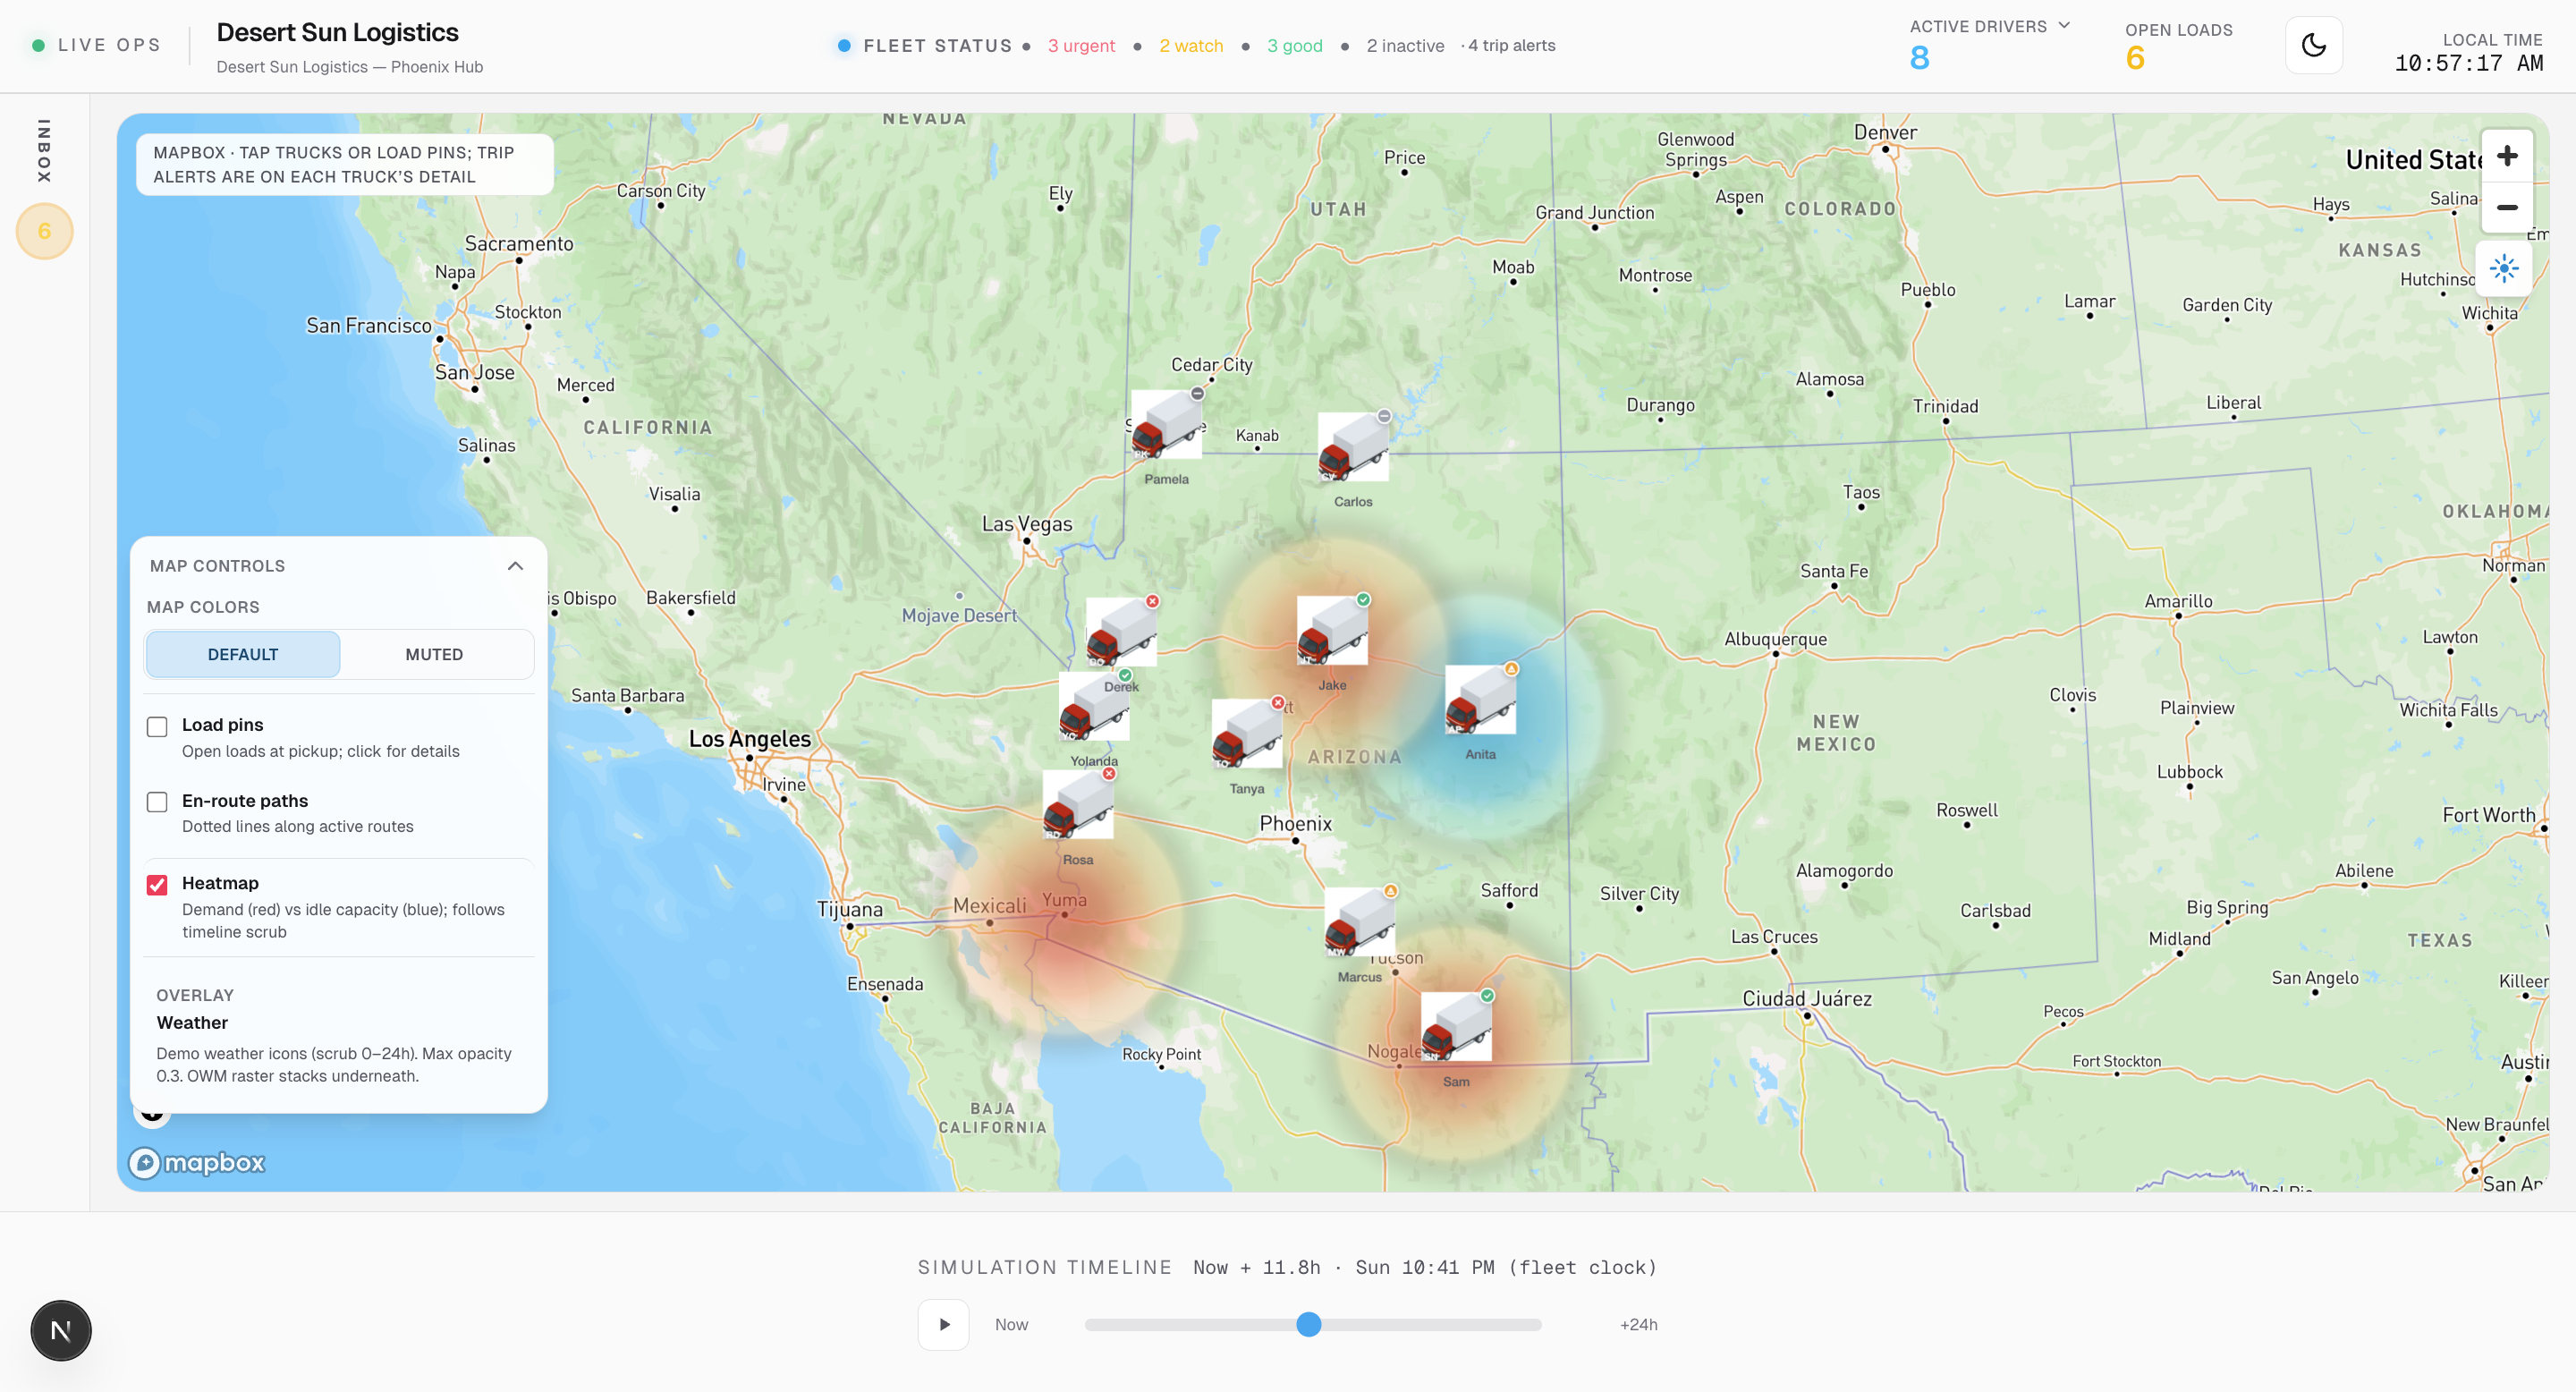
Task: Collapse the Map Controls panel
Action: coord(515,566)
